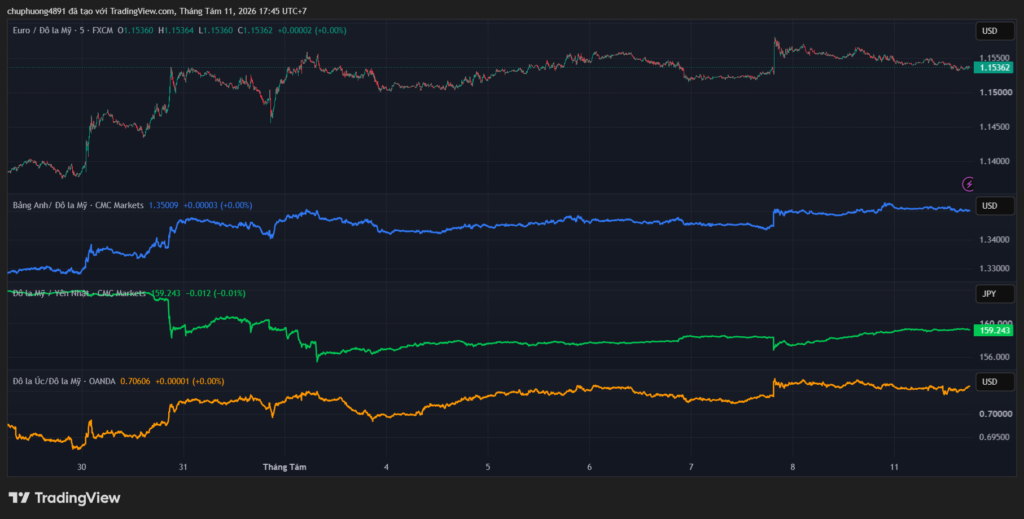
Task: Click the 1.33000 price axis label
Action: click(x=997, y=268)
